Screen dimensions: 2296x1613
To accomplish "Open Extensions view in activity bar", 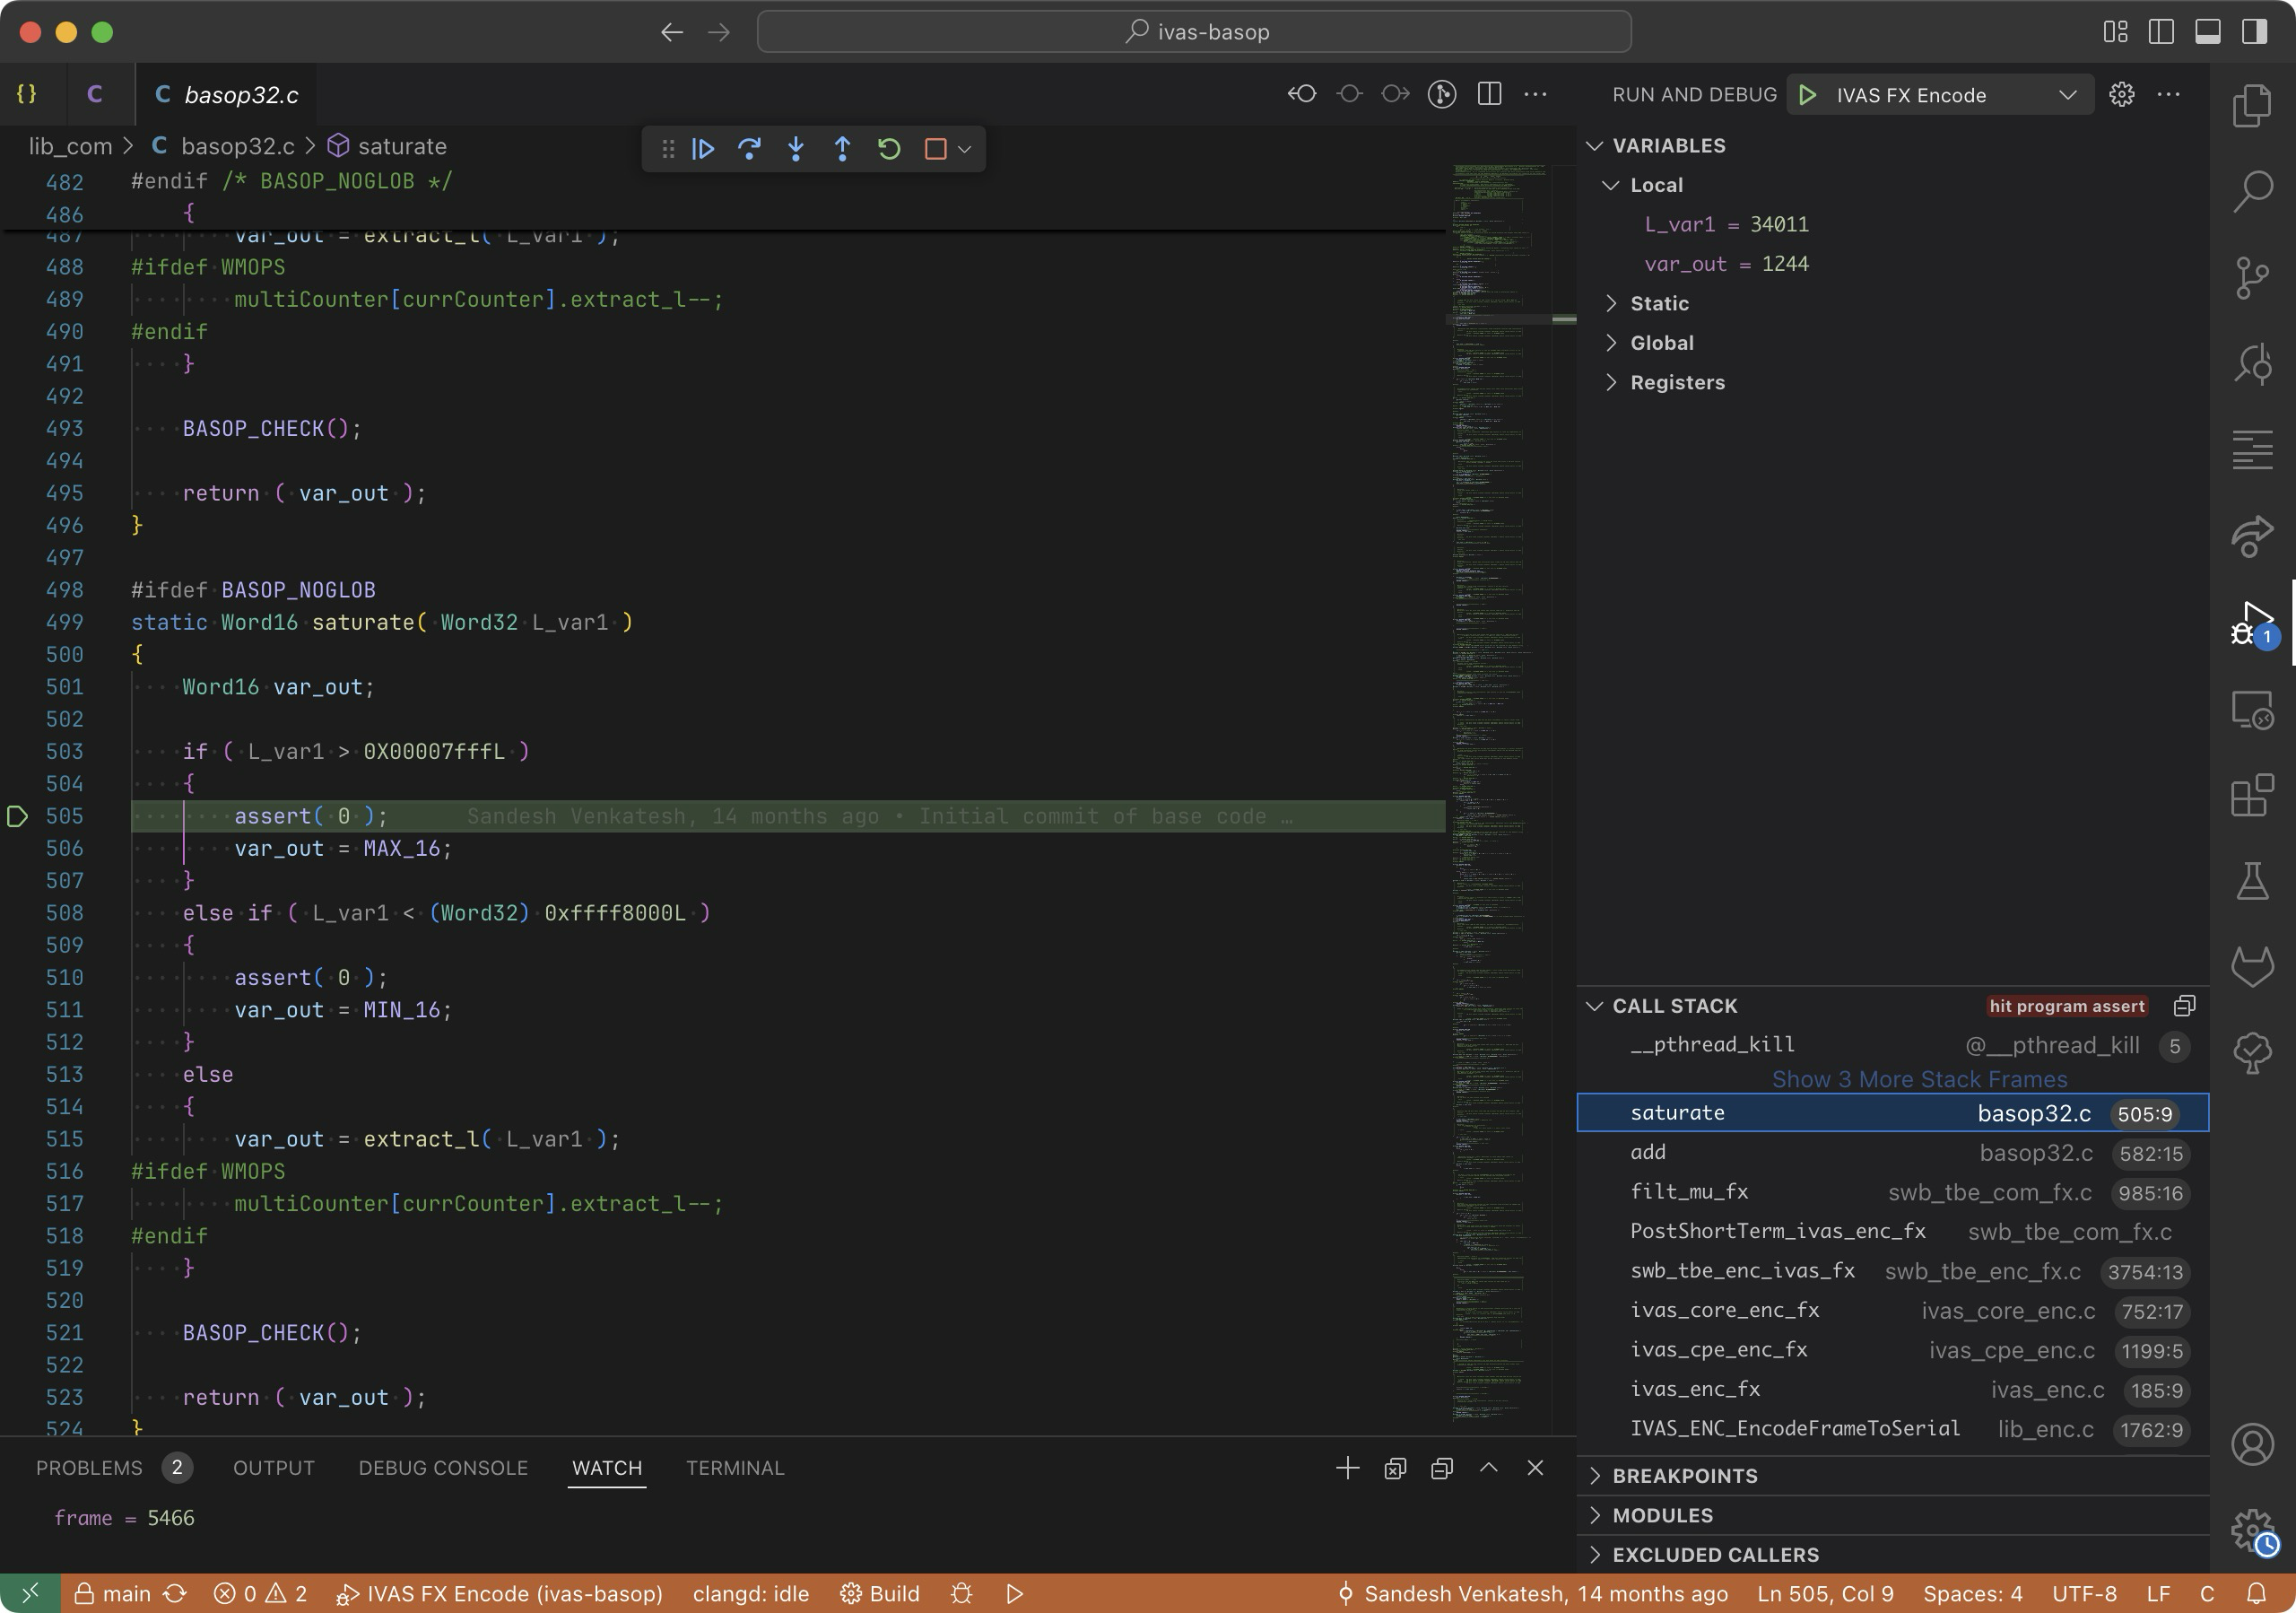I will pyautogui.click(x=2251, y=796).
